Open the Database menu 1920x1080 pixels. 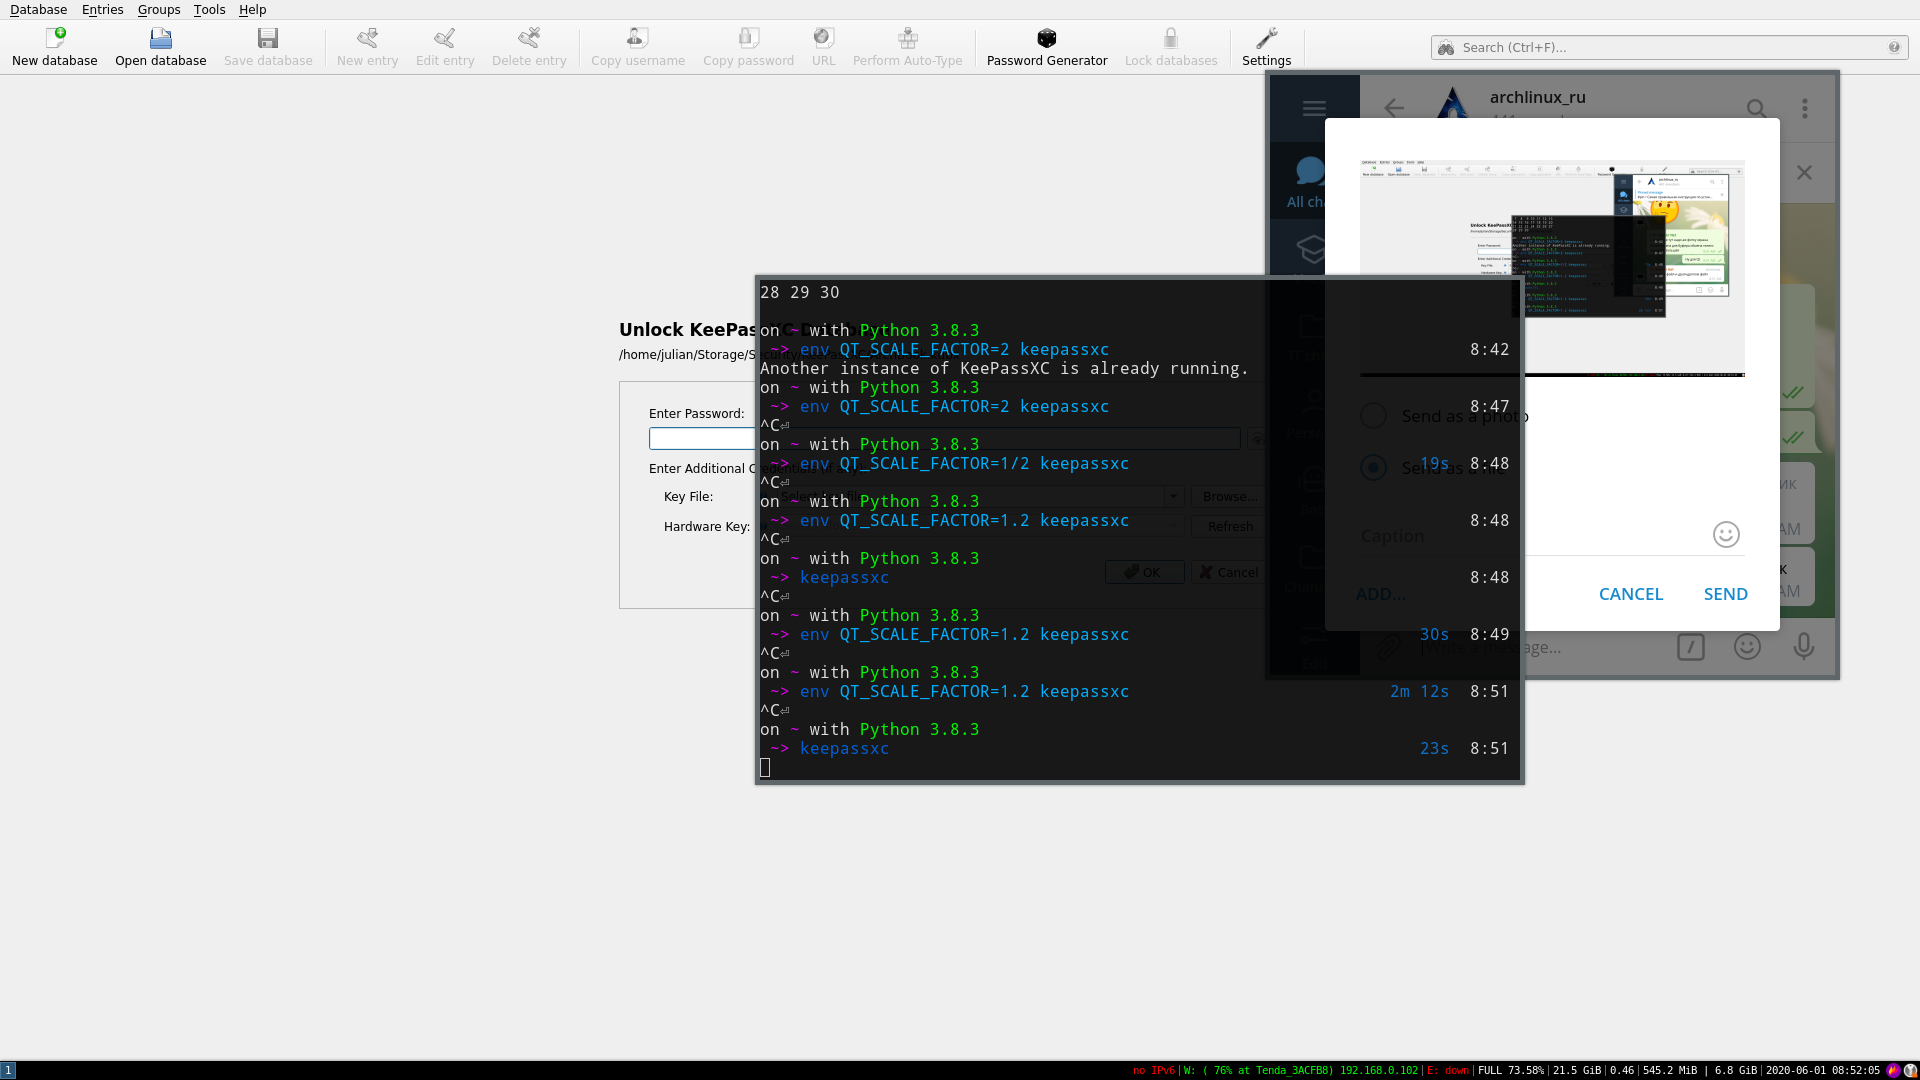tap(38, 9)
